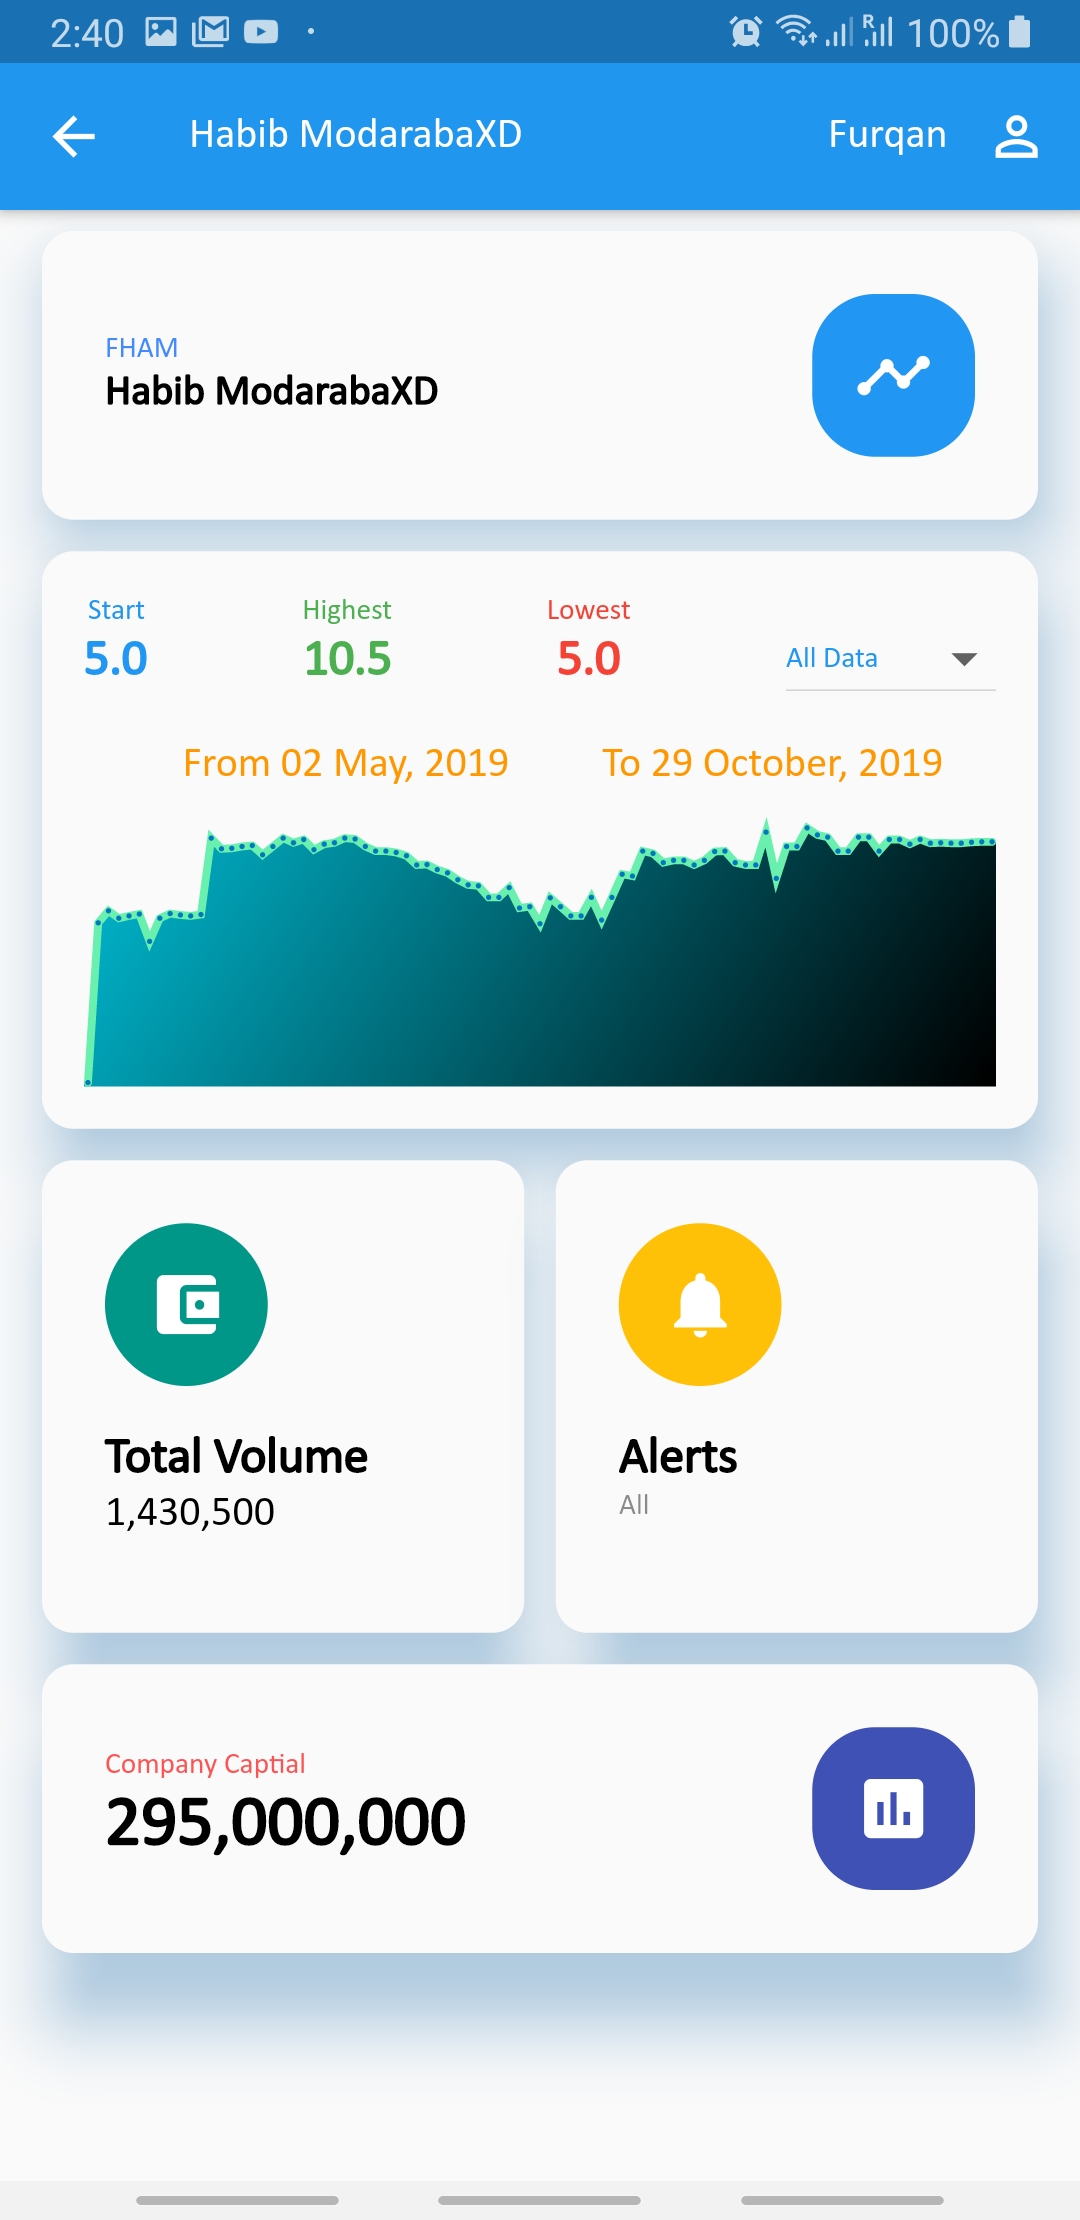Image resolution: width=1080 pixels, height=2220 pixels.
Task: Tap the Company Captial label
Action: pos(205,1764)
